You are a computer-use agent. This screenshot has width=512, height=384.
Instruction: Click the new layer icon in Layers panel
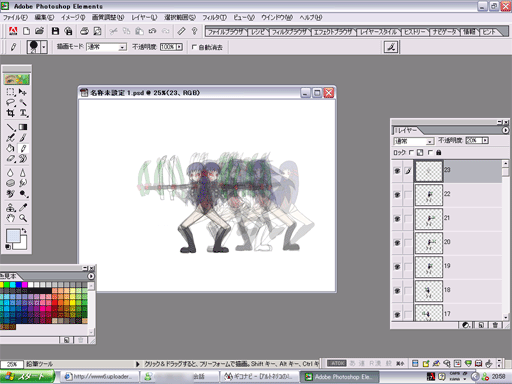(481, 325)
